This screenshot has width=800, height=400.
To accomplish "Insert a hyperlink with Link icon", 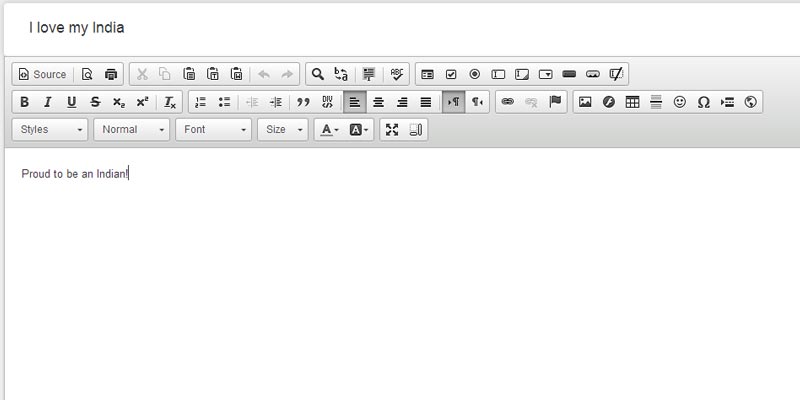I will [507, 102].
